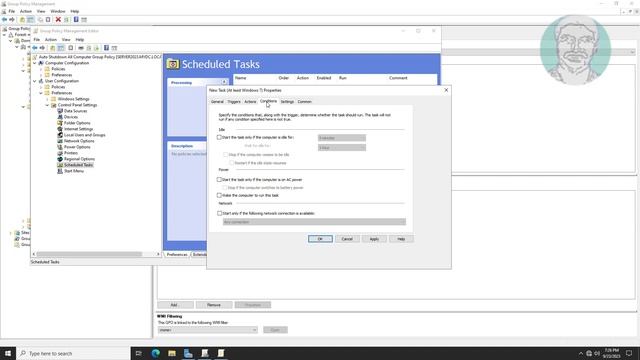Collapse the Processing panel chevron

point(224,82)
